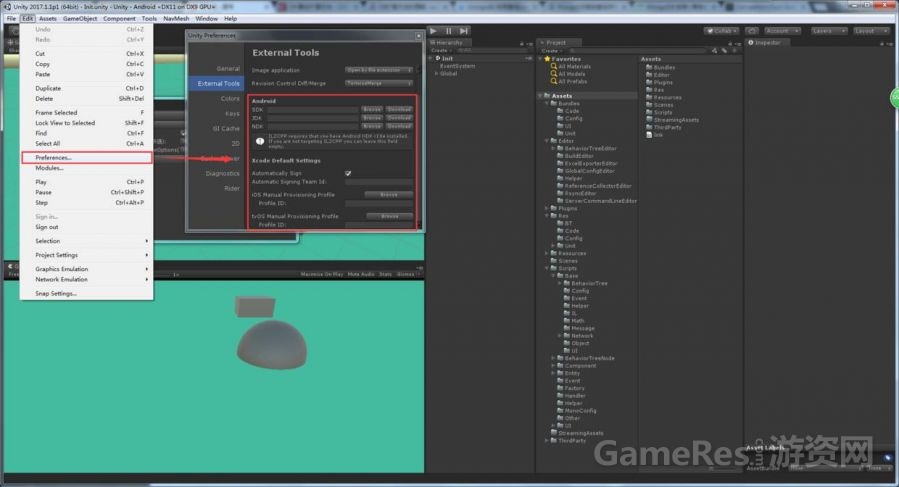899x487 pixels.
Task: Open the Gizmos dropdown in Game view
Action: pos(407,274)
